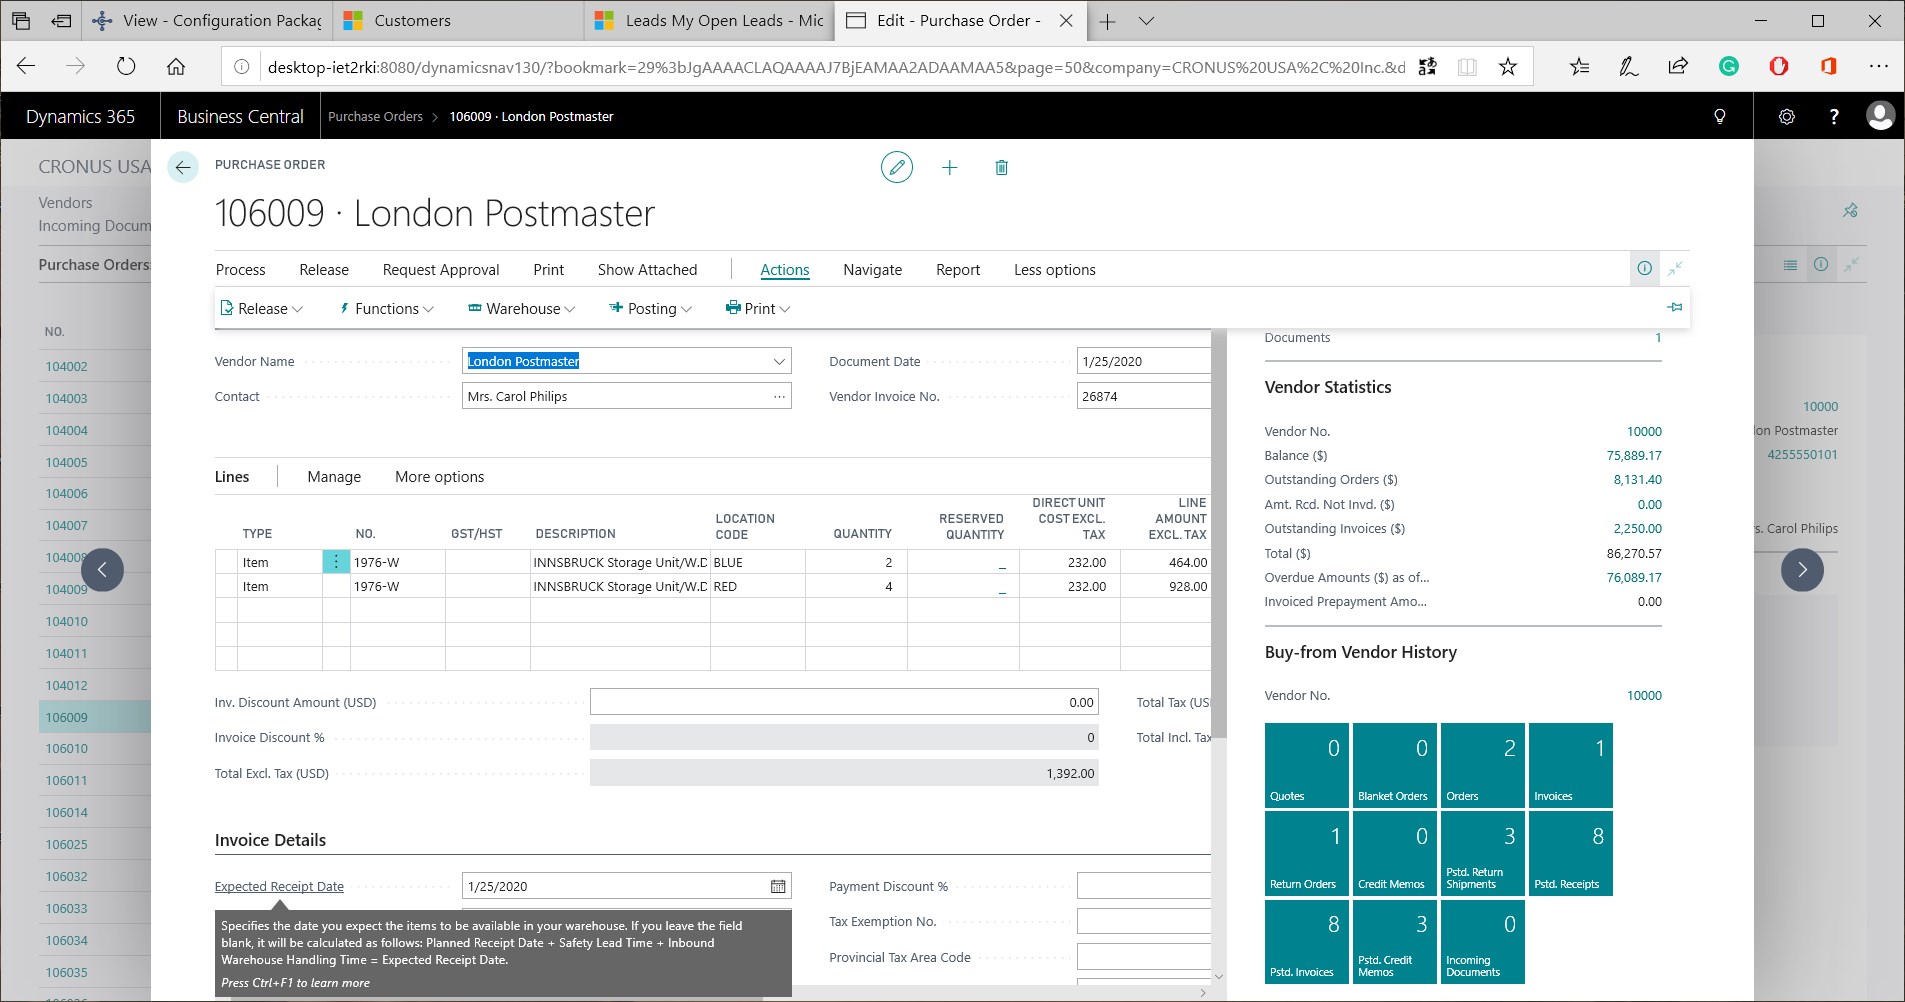The image size is (1905, 1002).
Task: Switch to Leads My Open Leads tab
Action: tap(708, 21)
